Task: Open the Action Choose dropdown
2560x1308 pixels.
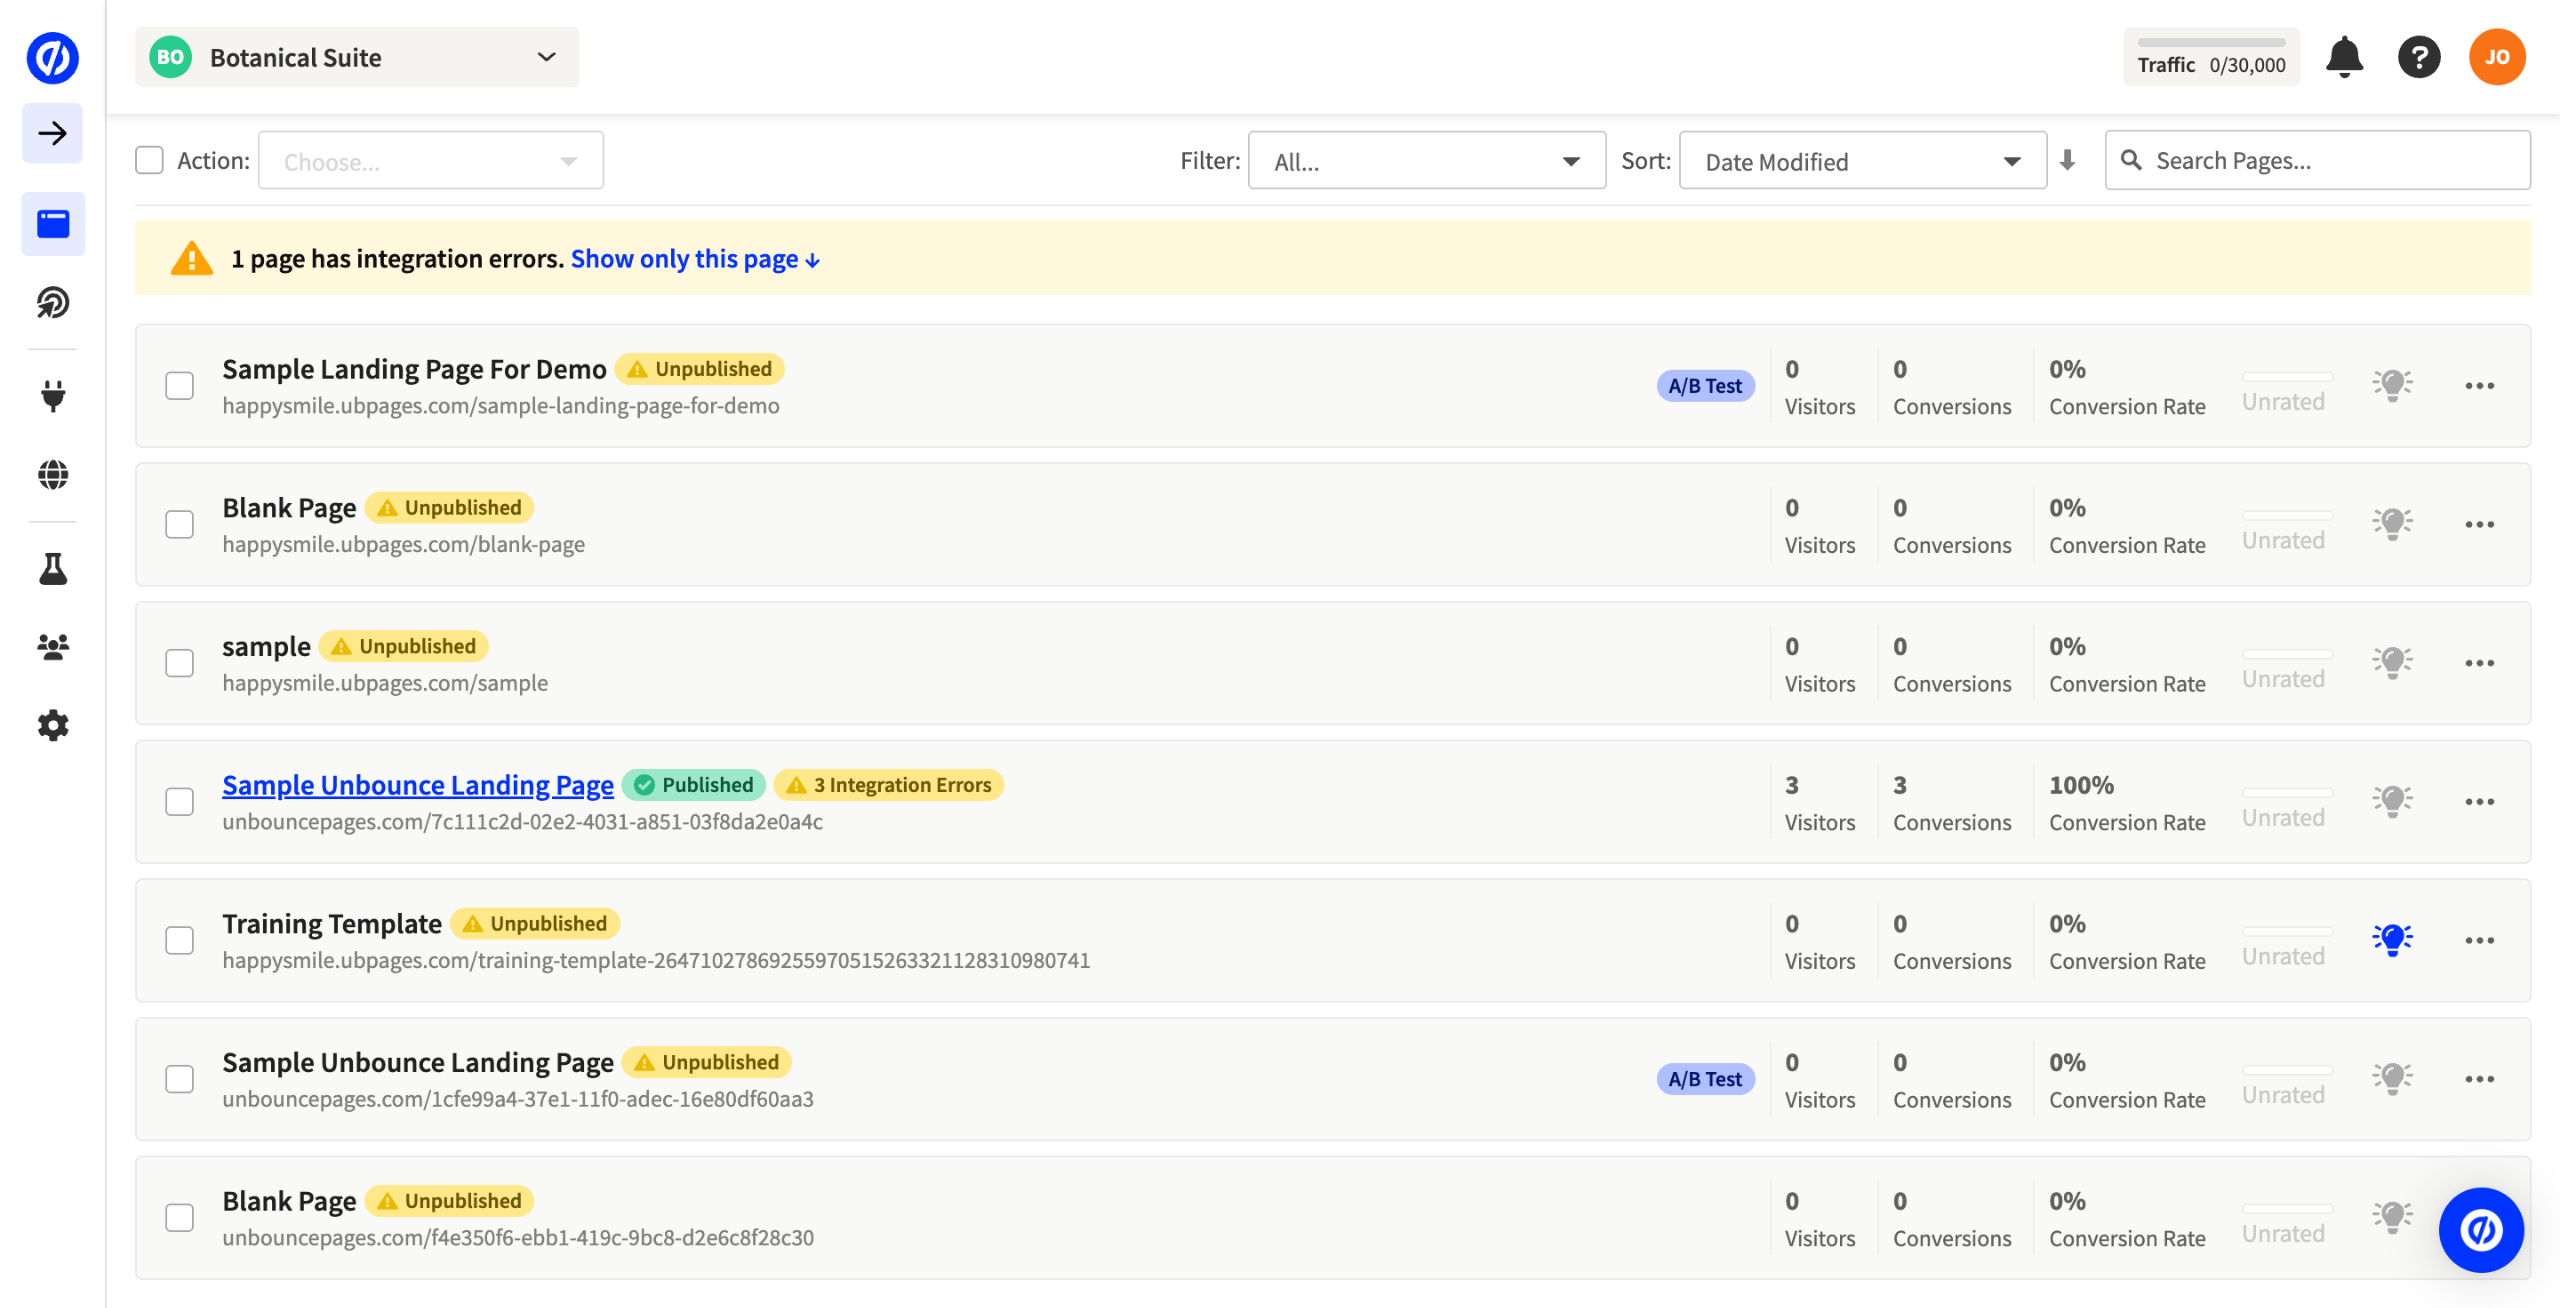Action: point(431,160)
